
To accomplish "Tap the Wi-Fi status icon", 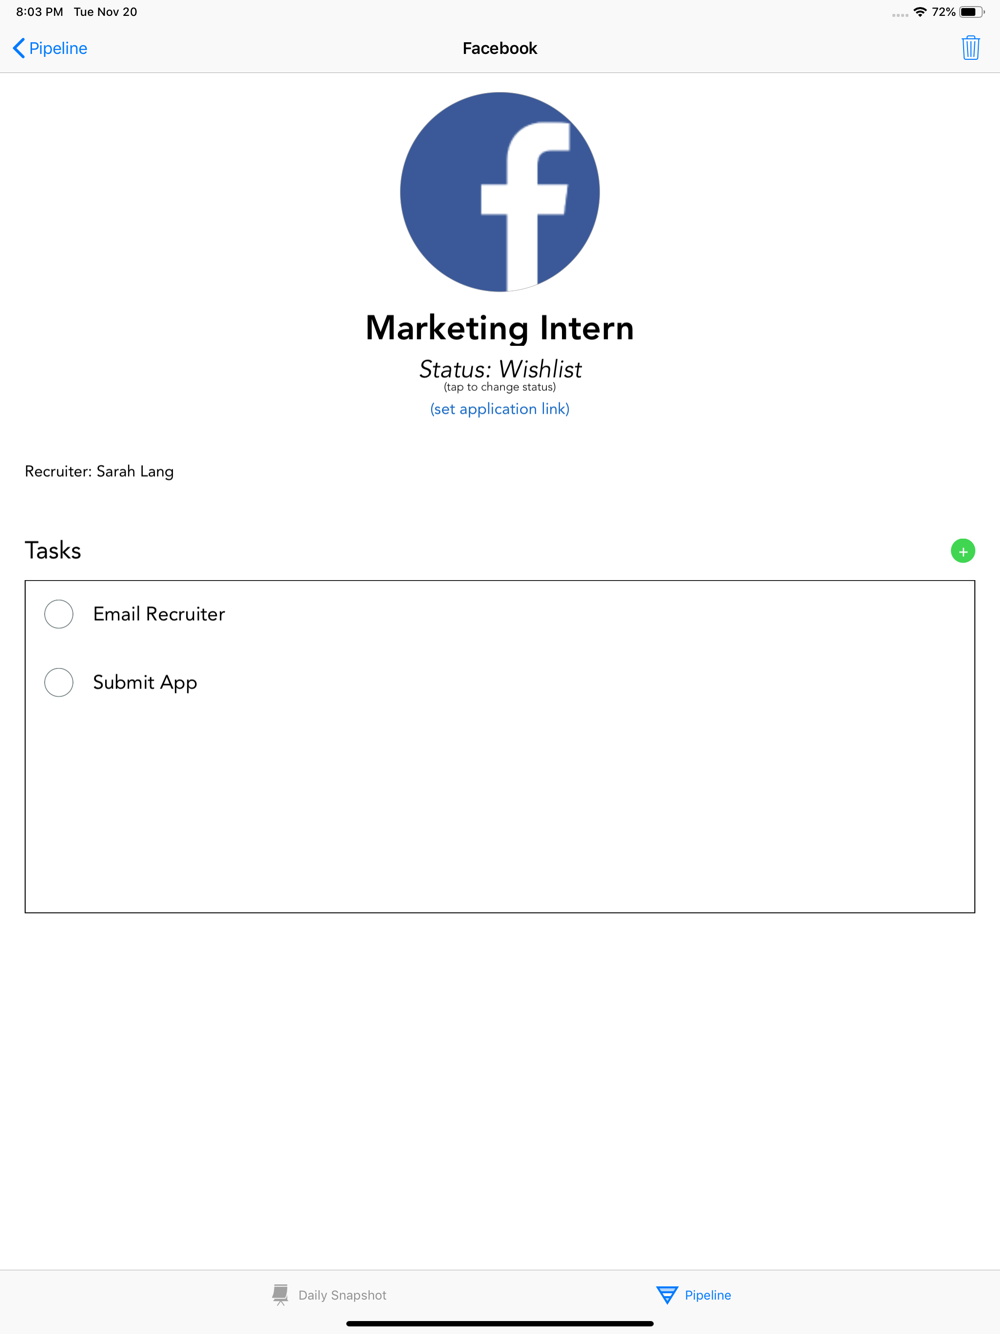I will 920,12.
